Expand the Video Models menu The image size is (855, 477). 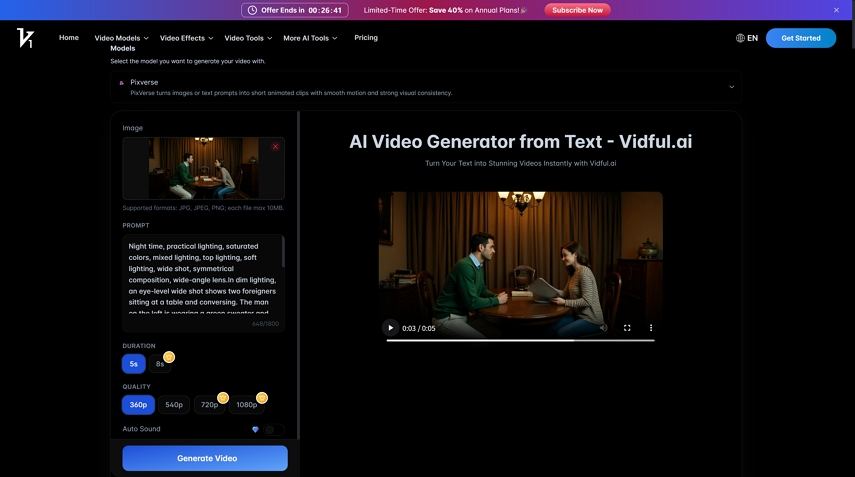coord(122,38)
